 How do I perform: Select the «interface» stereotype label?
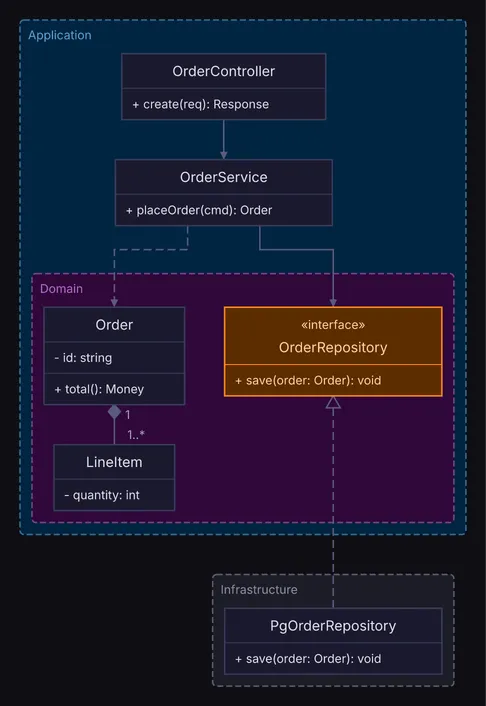tap(333, 325)
